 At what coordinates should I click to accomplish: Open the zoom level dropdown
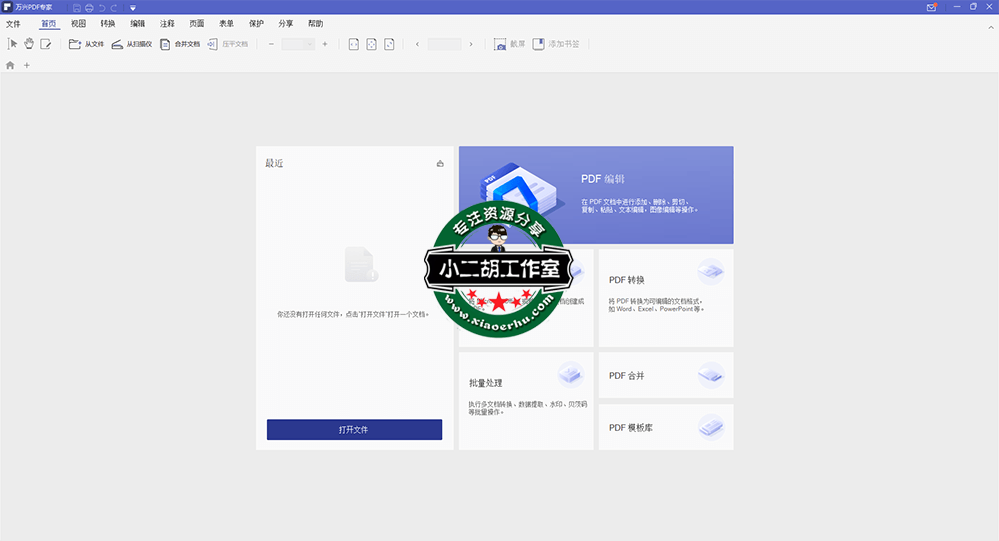[309, 44]
